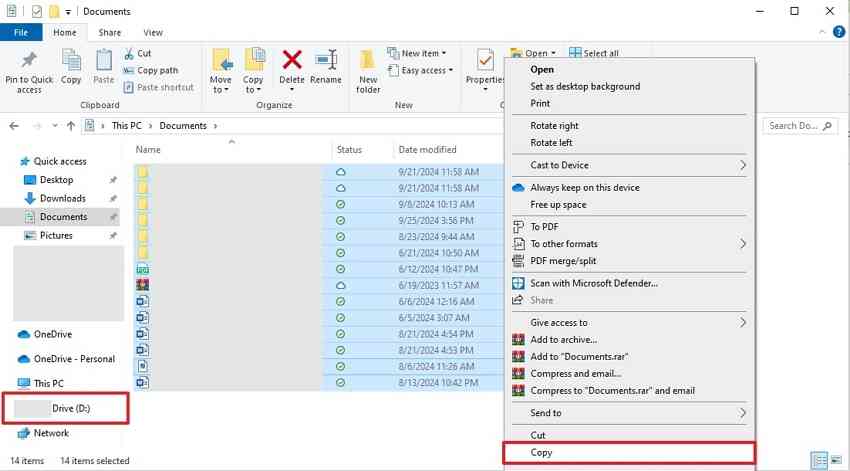Expand Send to submenu
This screenshot has height=471, width=850.
[x=629, y=413]
